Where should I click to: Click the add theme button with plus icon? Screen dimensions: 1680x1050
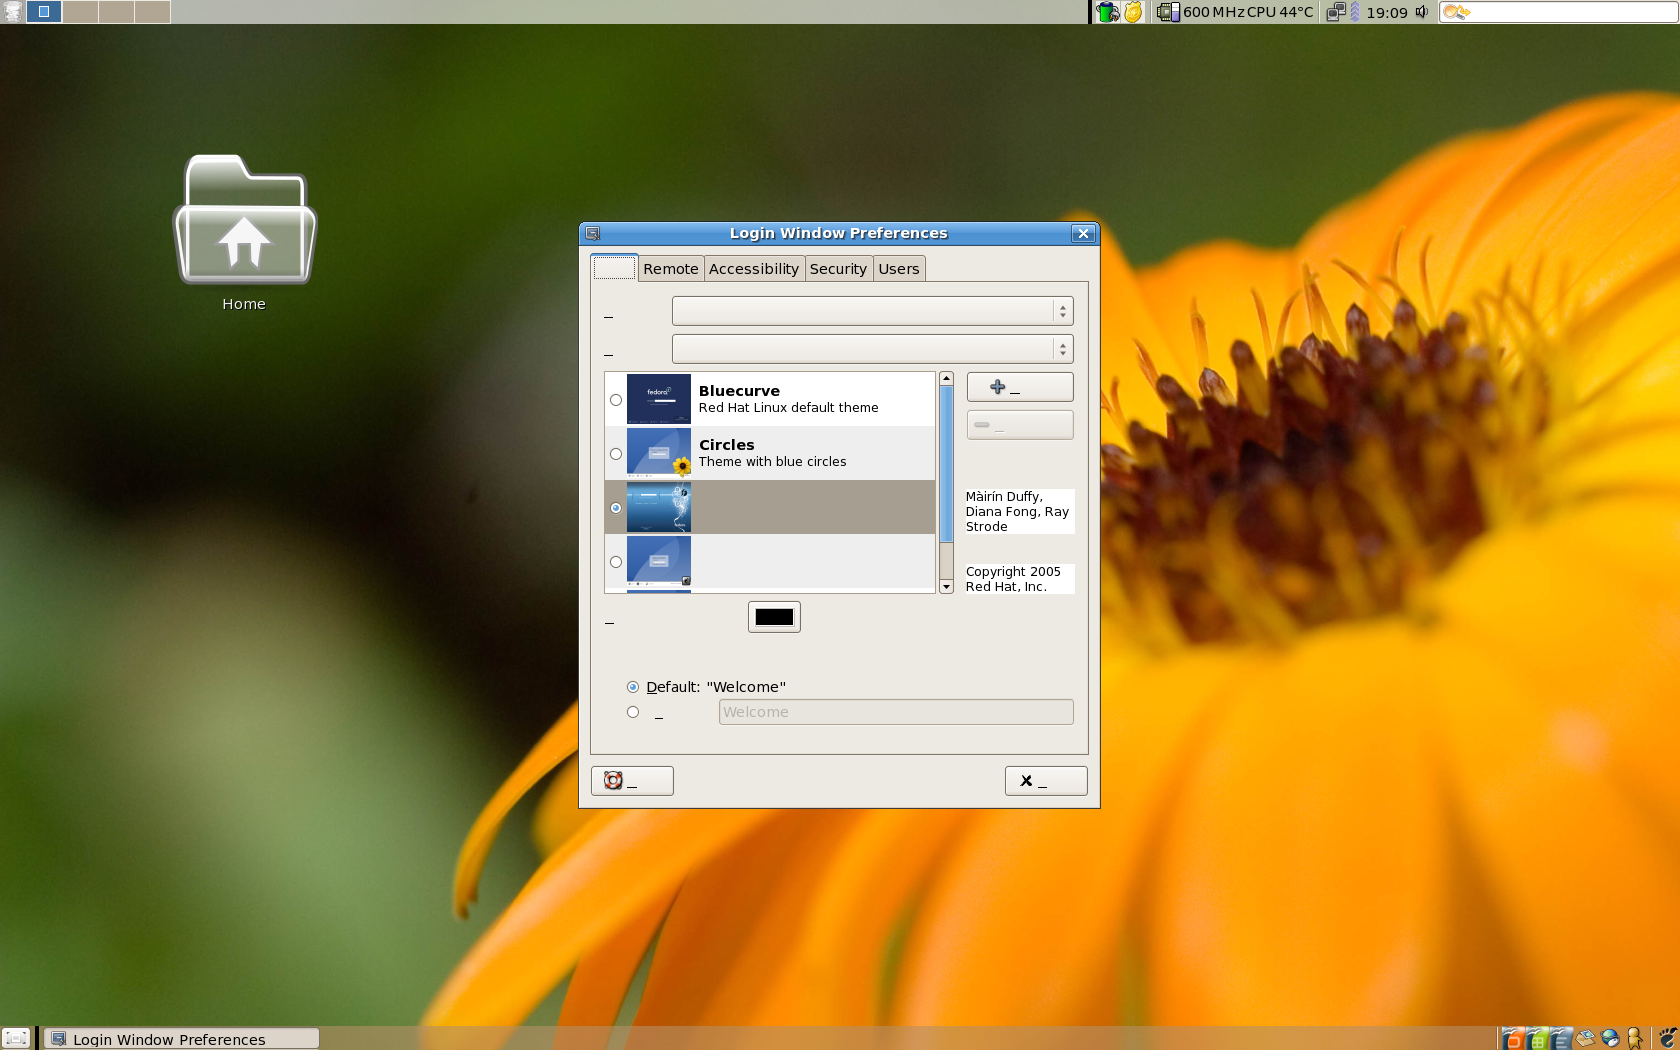tap(1019, 387)
